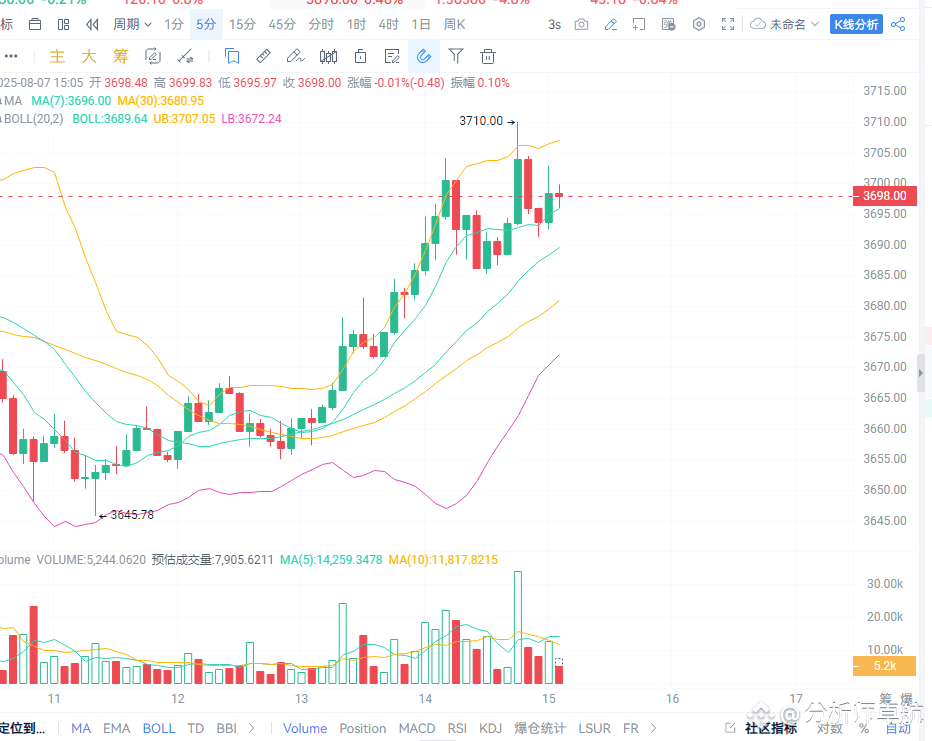The height and width of the screenshot is (741, 932).
Task: Select the MACD sub-indicator
Action: coord(417,728)
